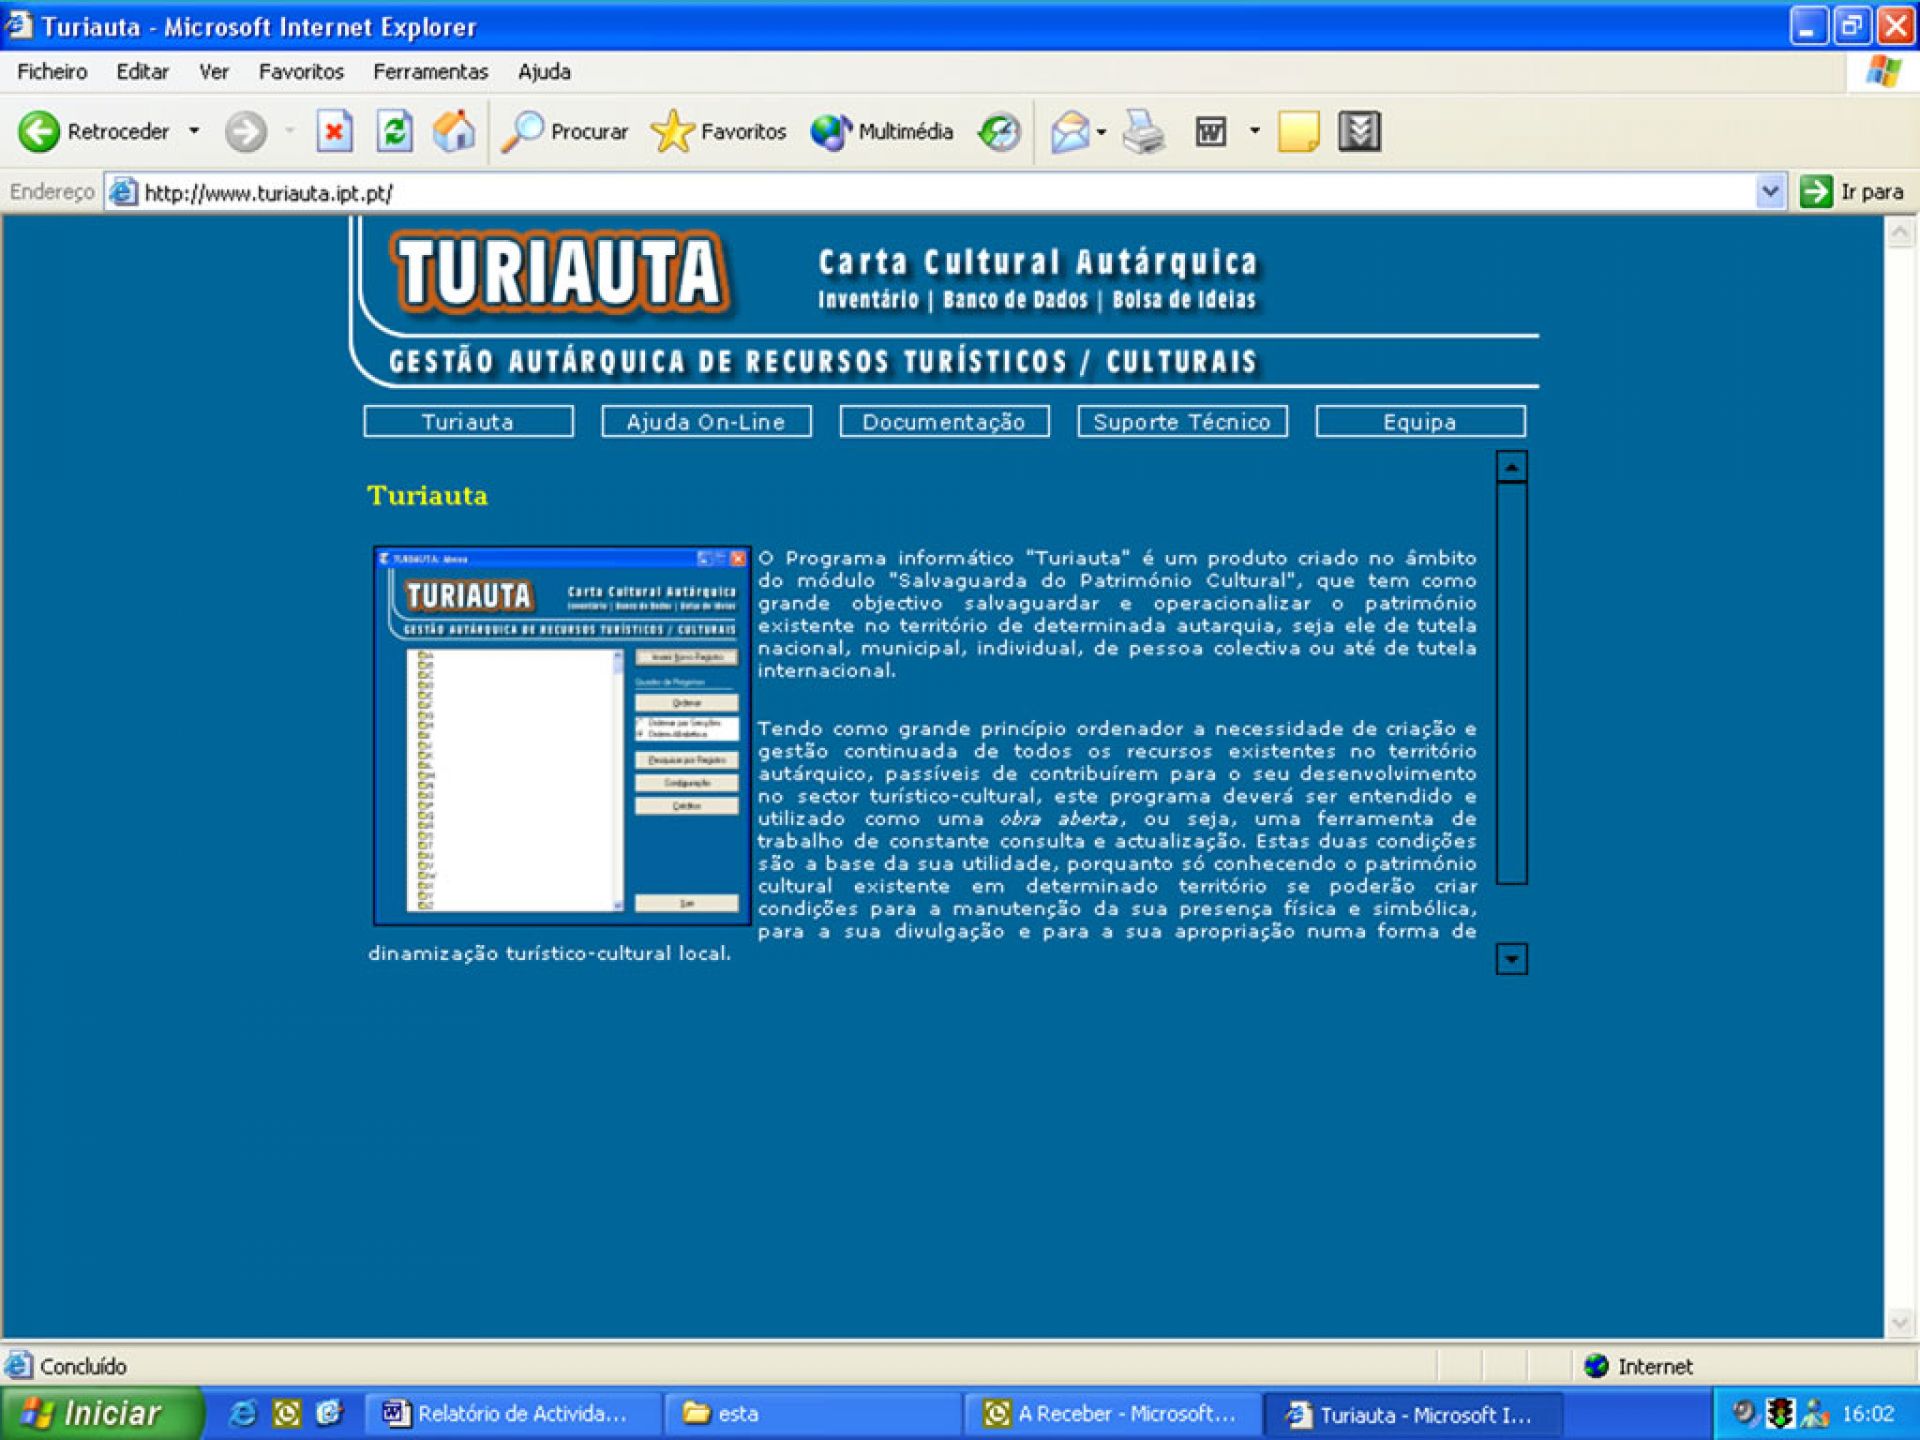
Task: Click the Suporte Técnico navigation button
Action: pyautogui.click(x=1182, y=422)
